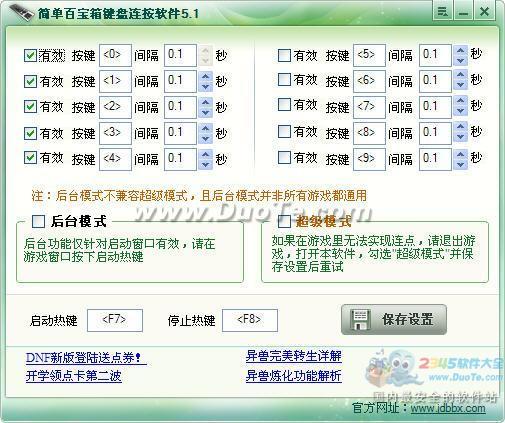Increase interval for key <1> using up arrow
This screenshot has height=423, width=505.
point(206,77)
